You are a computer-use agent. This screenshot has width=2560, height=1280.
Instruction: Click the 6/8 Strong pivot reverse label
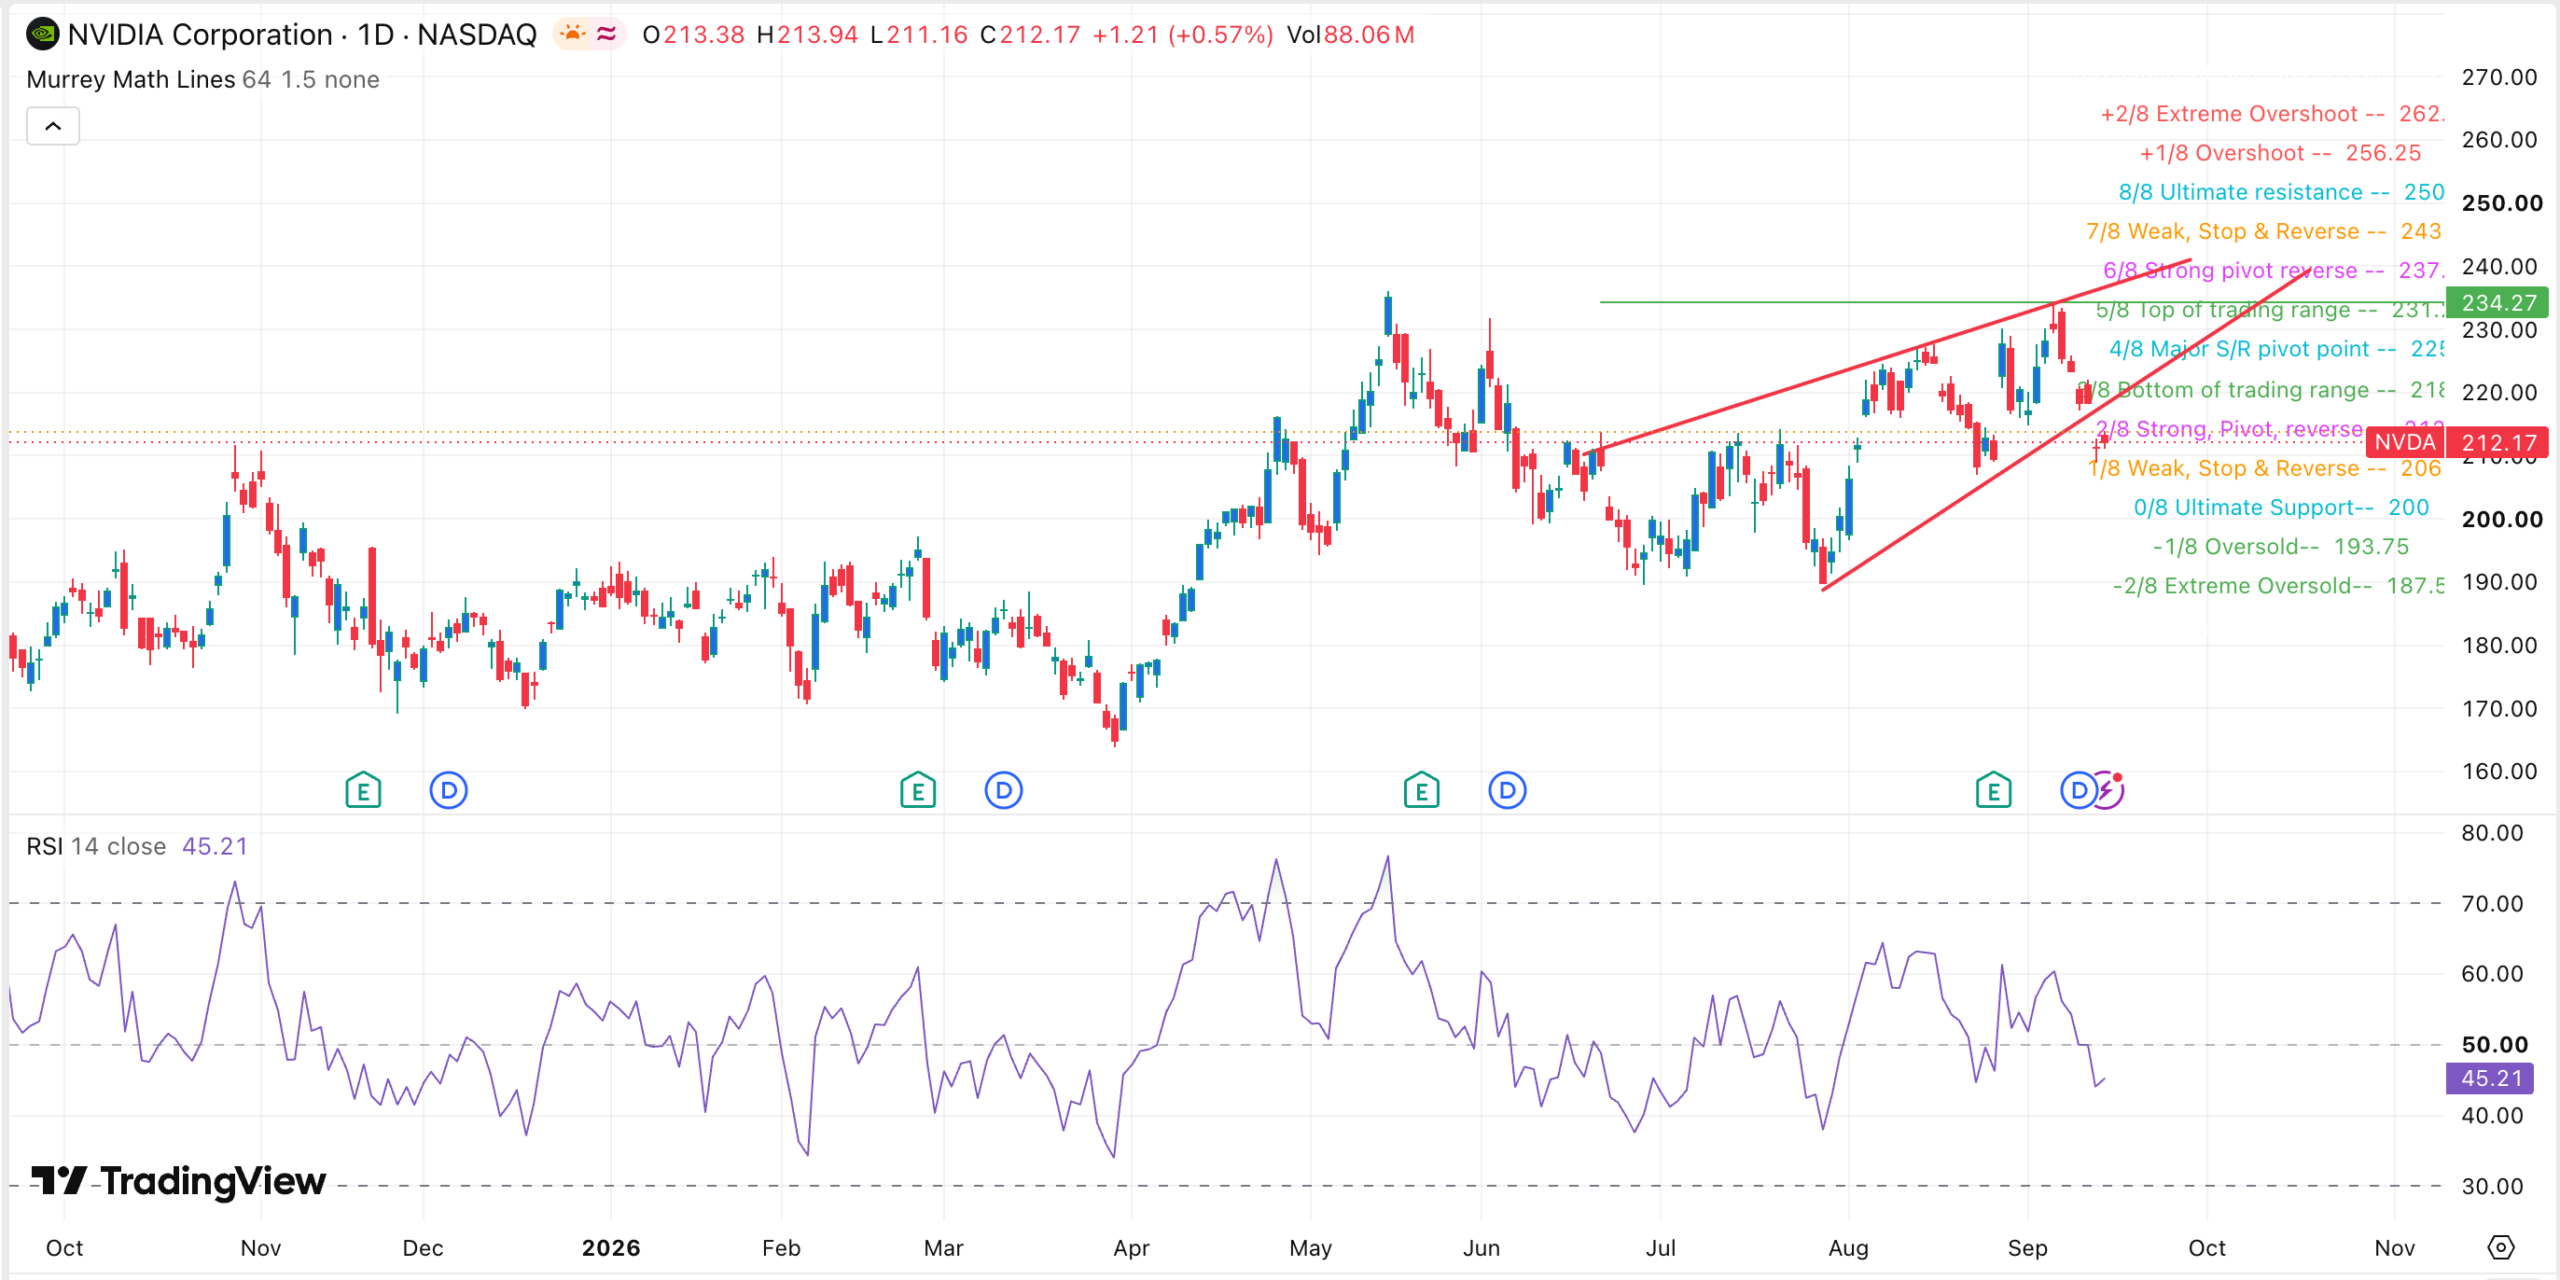[x=2273, y=271]
